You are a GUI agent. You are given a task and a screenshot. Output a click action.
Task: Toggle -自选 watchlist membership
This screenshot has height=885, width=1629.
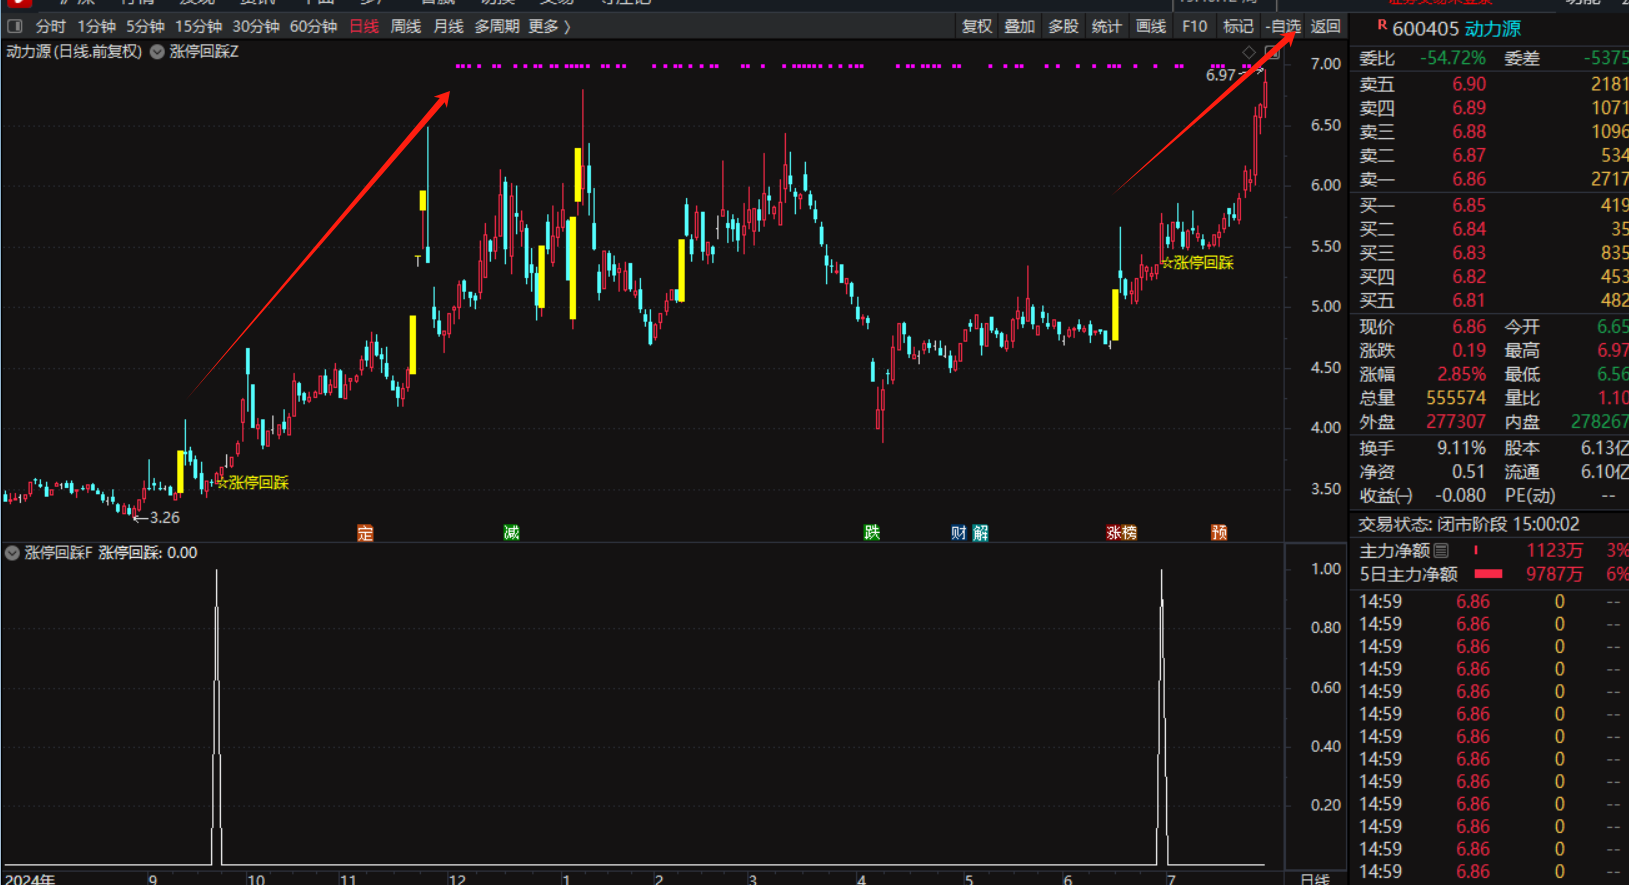pyautogui.click(x=1283, y=26)
